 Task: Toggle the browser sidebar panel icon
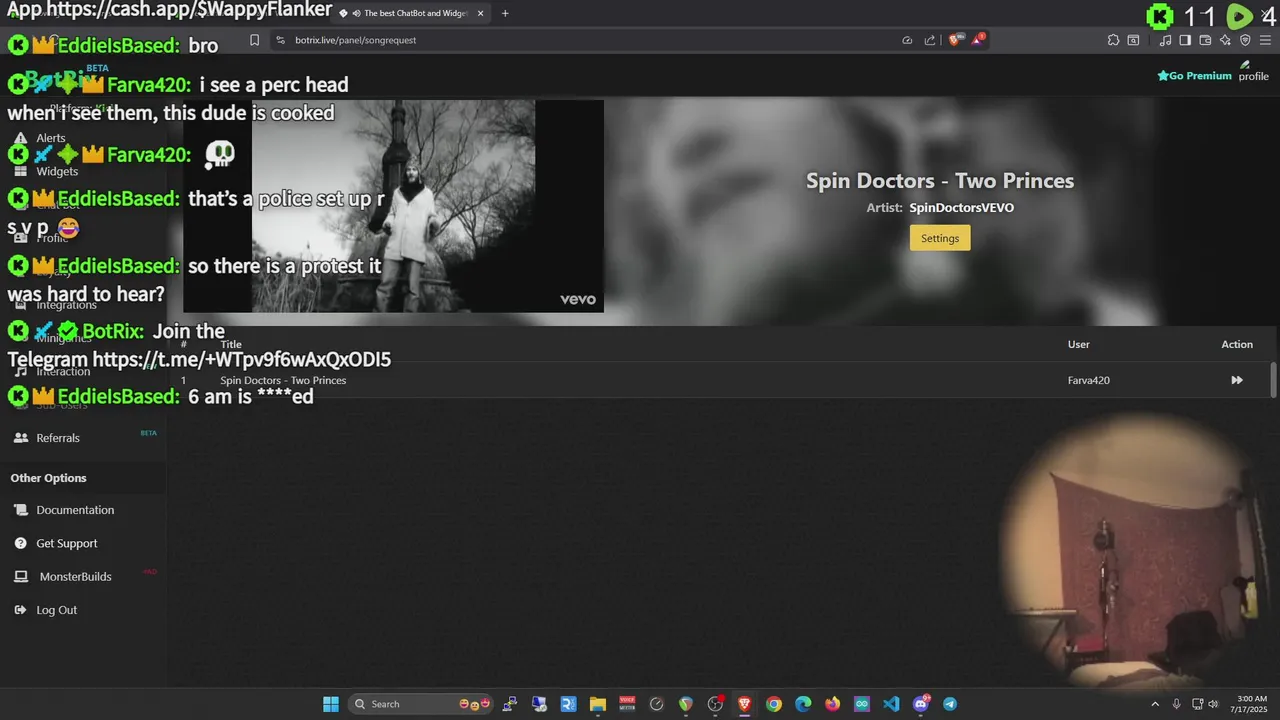point(1185,40)
